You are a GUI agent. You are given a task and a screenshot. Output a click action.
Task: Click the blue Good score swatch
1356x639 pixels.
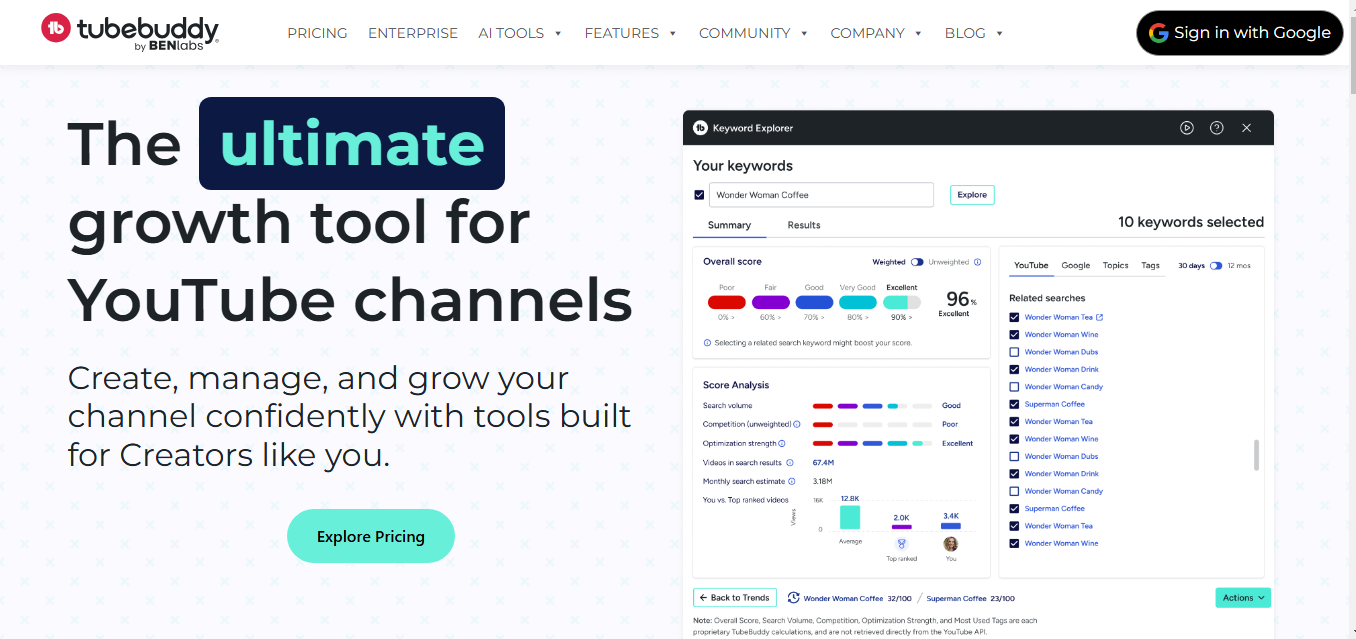pos(814,302)
